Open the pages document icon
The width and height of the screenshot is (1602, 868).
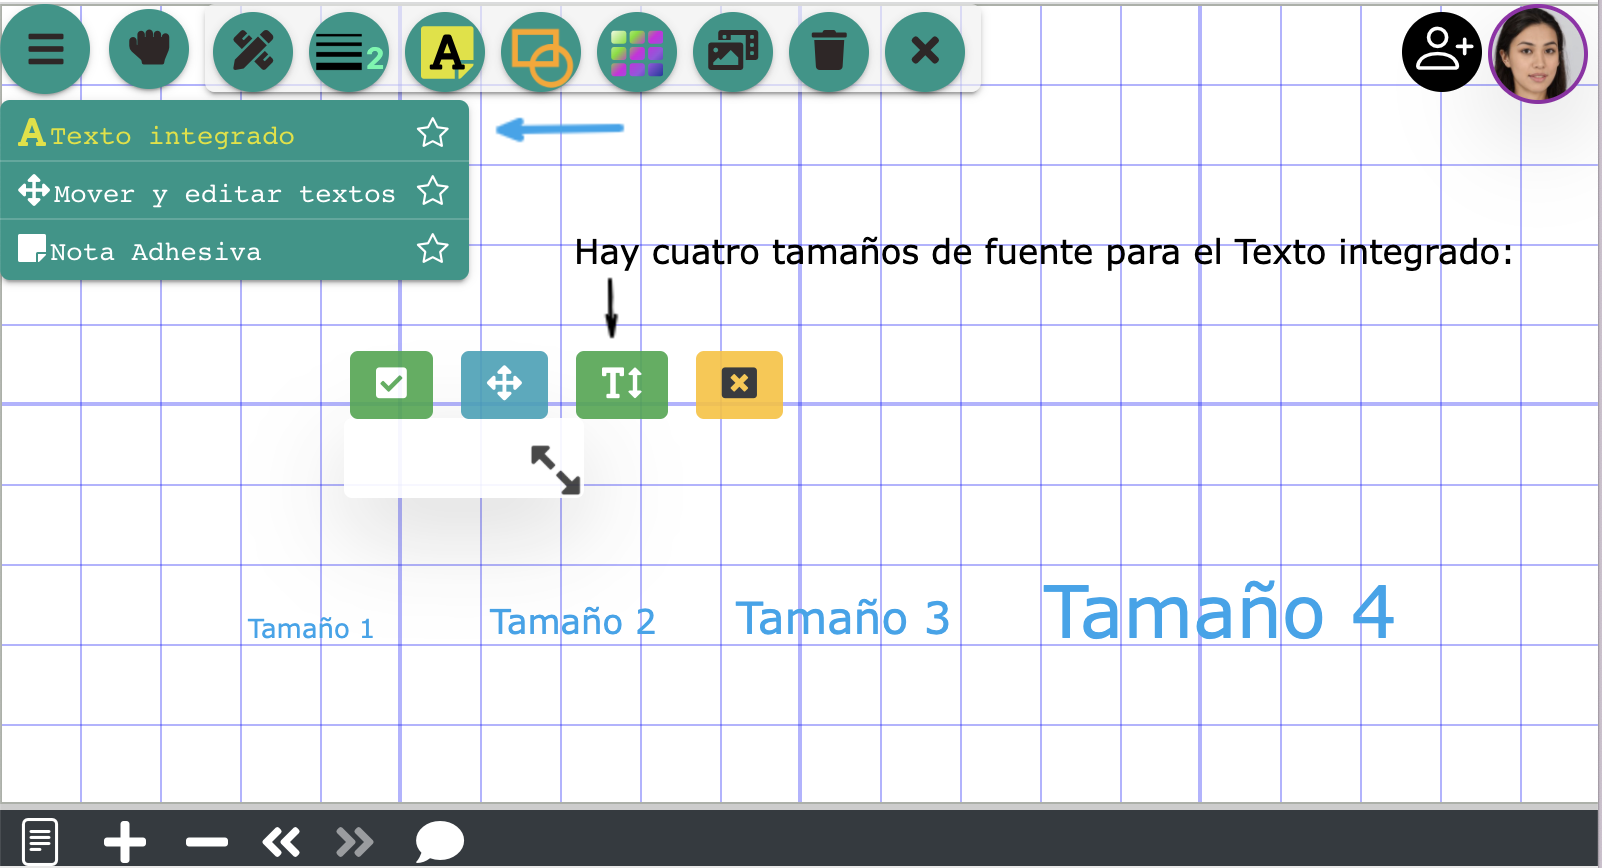tap(40, 841)
